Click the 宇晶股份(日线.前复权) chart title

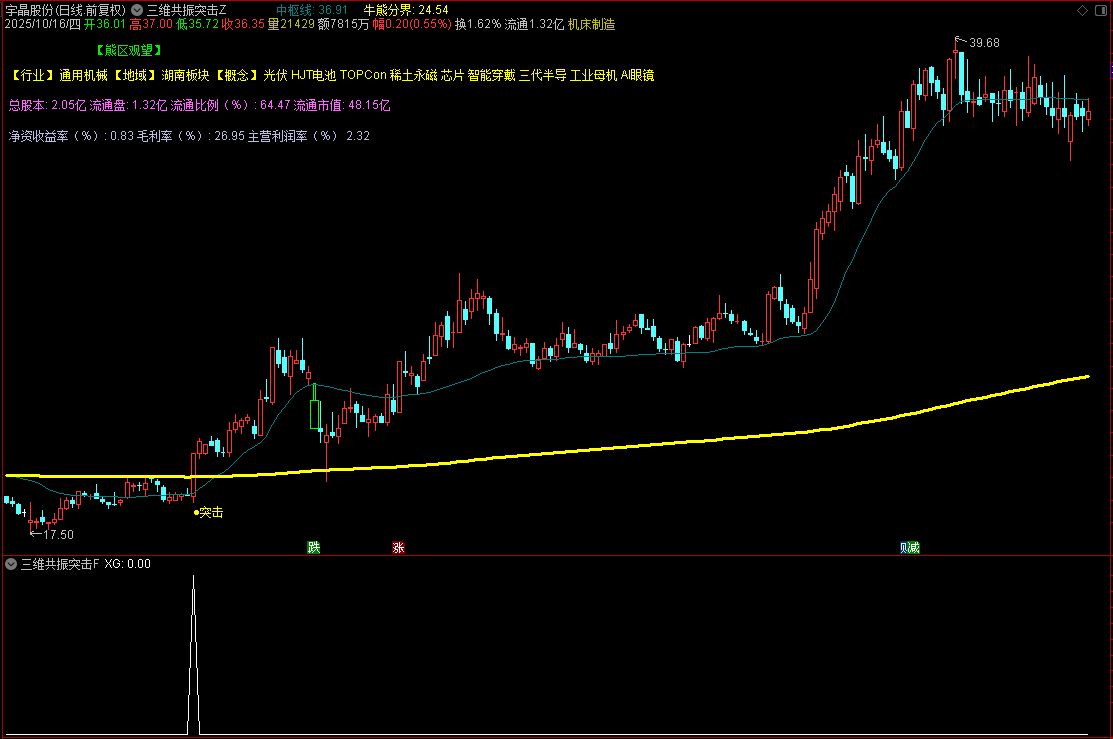65,10
